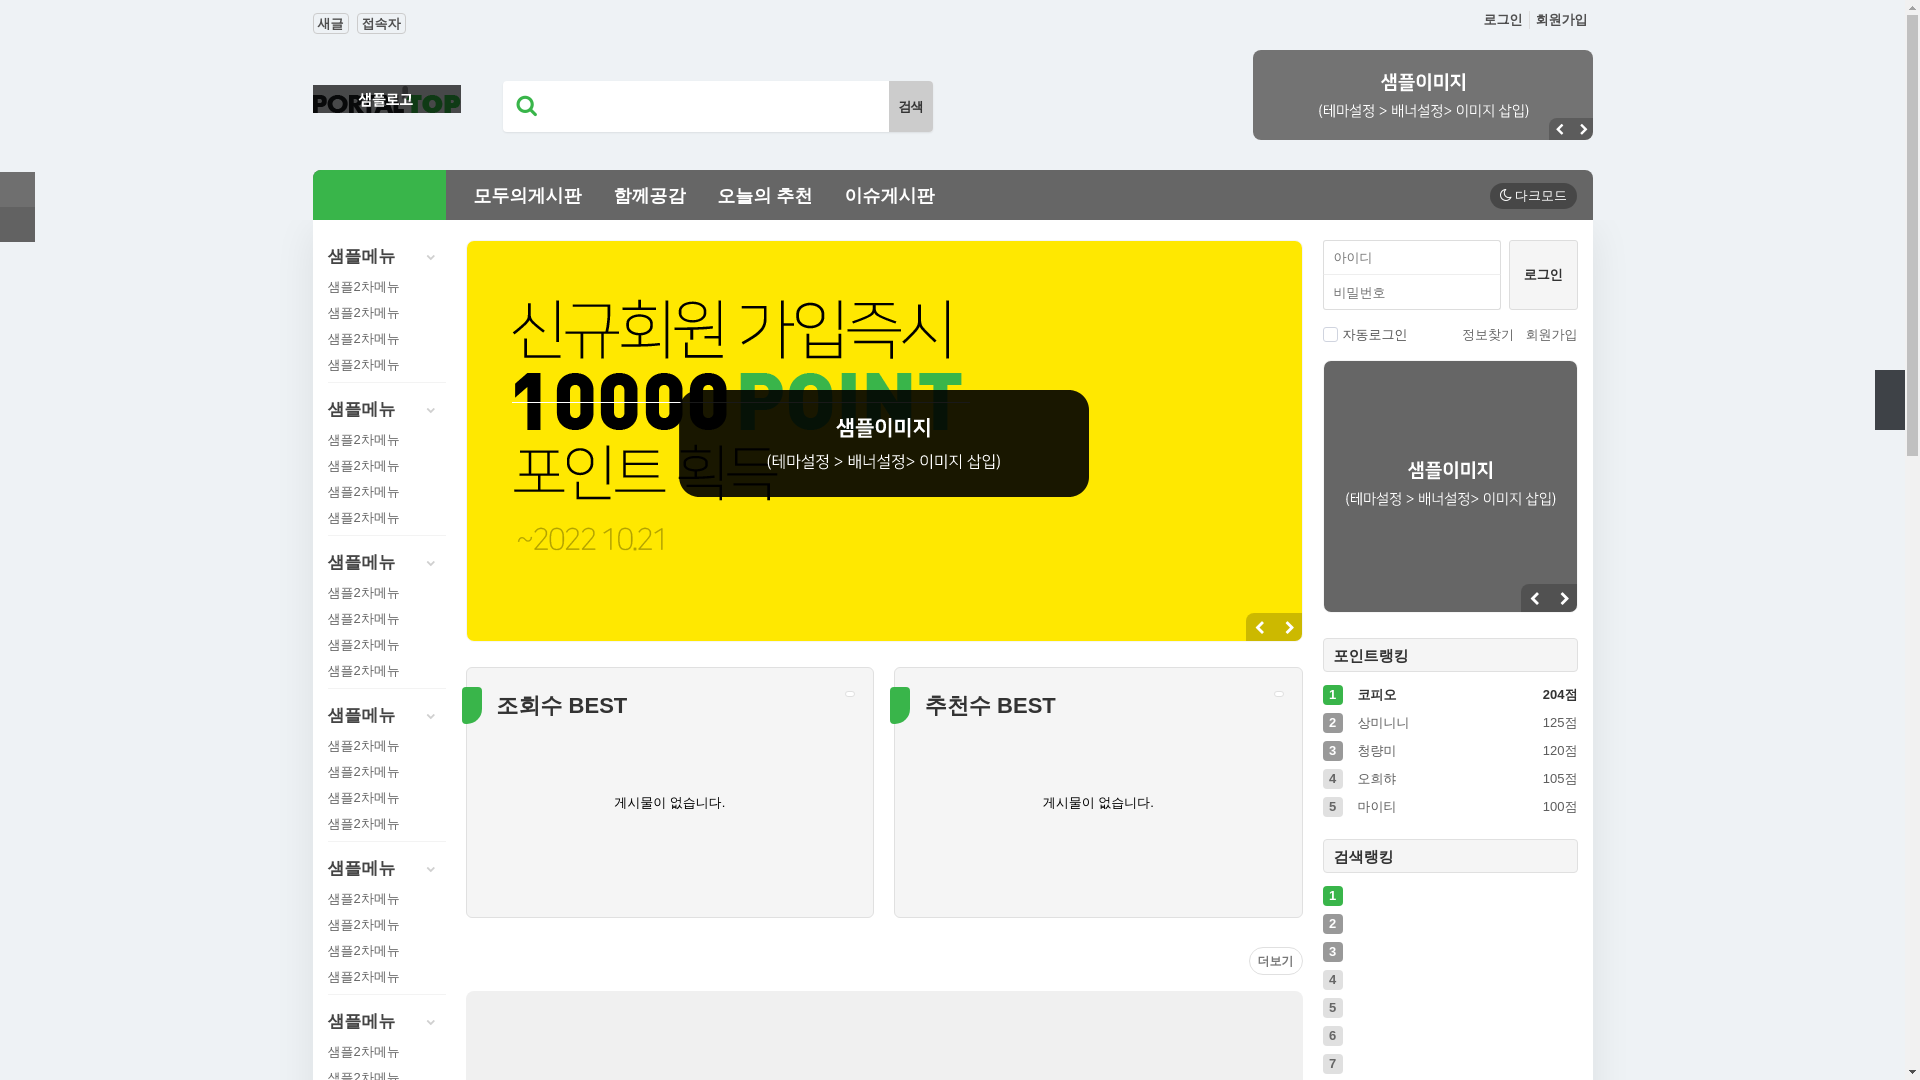Open more icon in 추천수 BEST panel
Screen dimensions: 1920x1080
(1279, 694)
